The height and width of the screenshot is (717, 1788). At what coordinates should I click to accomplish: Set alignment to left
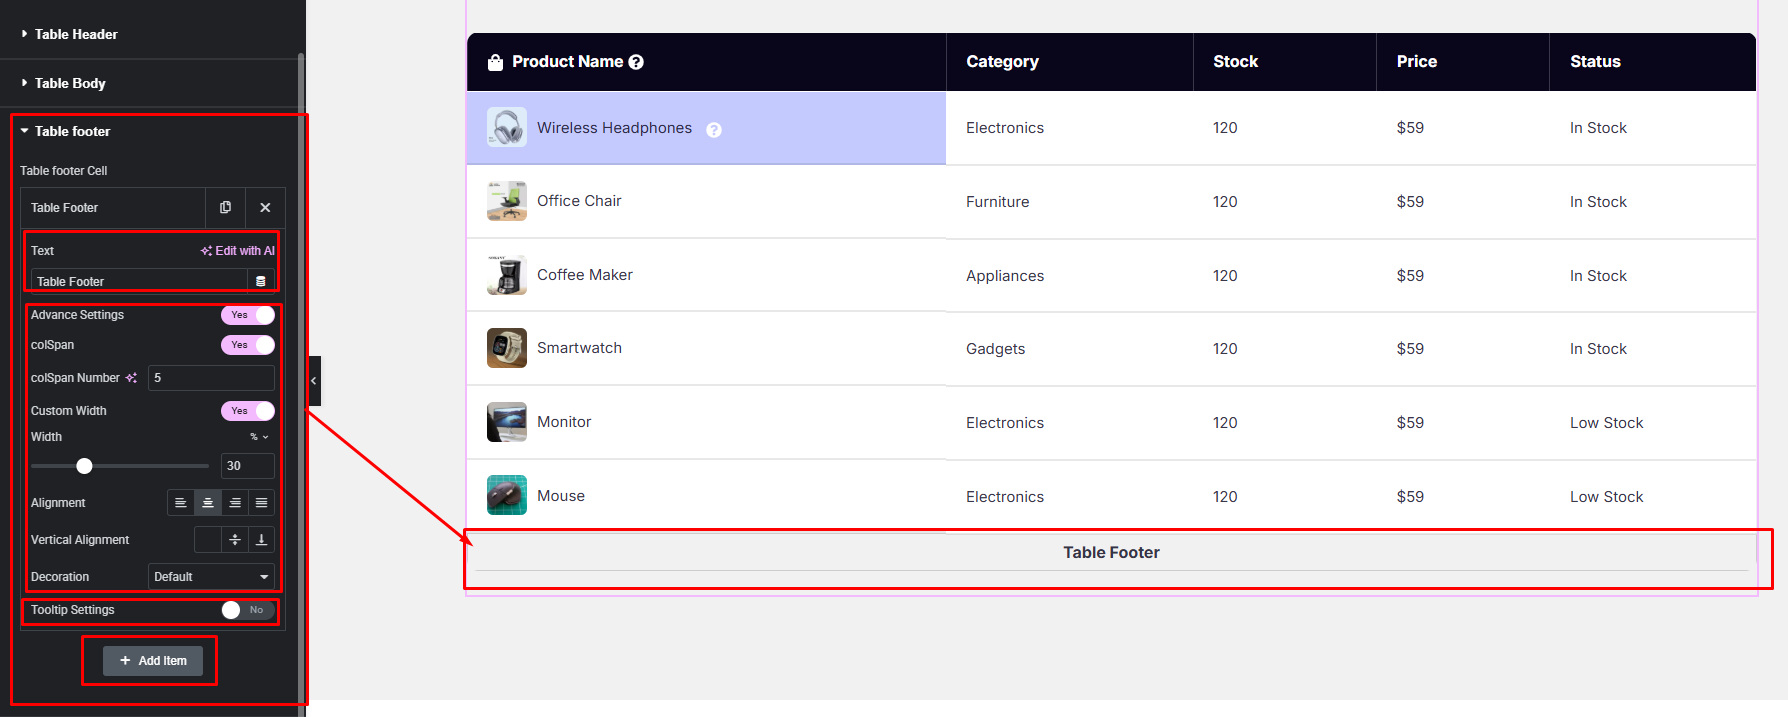[x=181, y=503]
